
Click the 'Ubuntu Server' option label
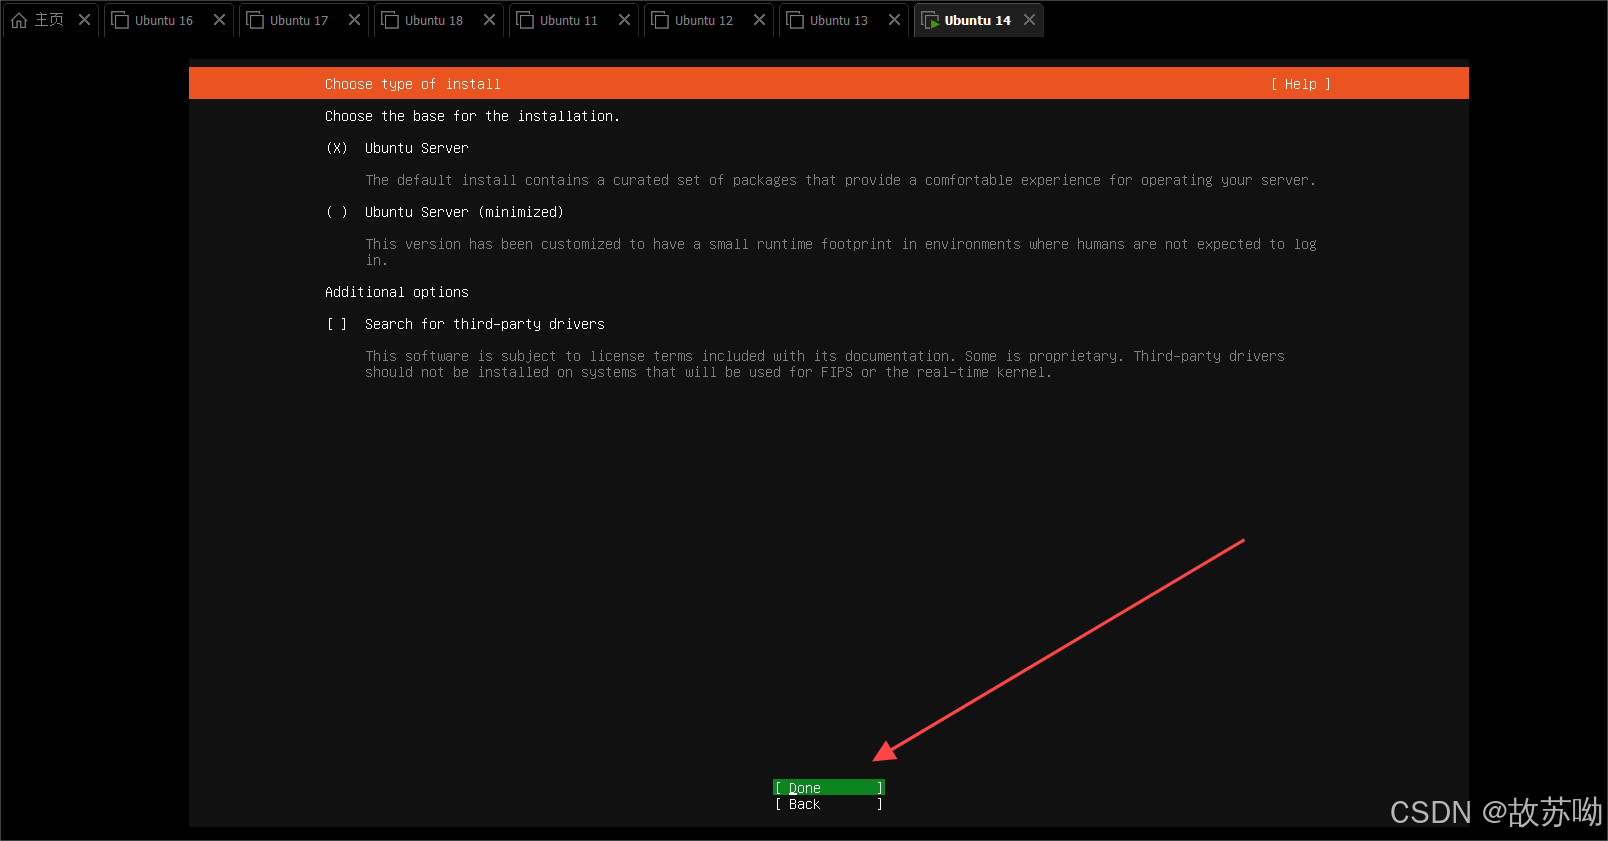coord(416,148)
